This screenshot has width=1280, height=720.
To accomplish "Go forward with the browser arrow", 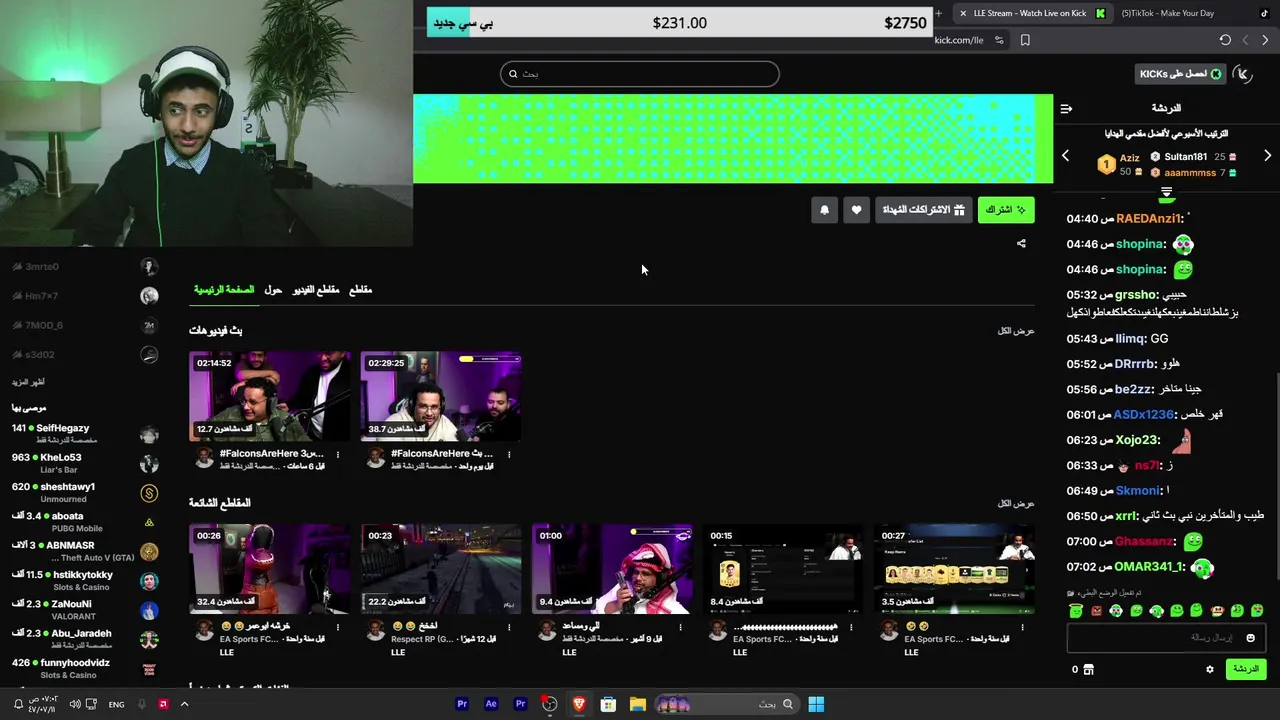I will click(1265, 40).
